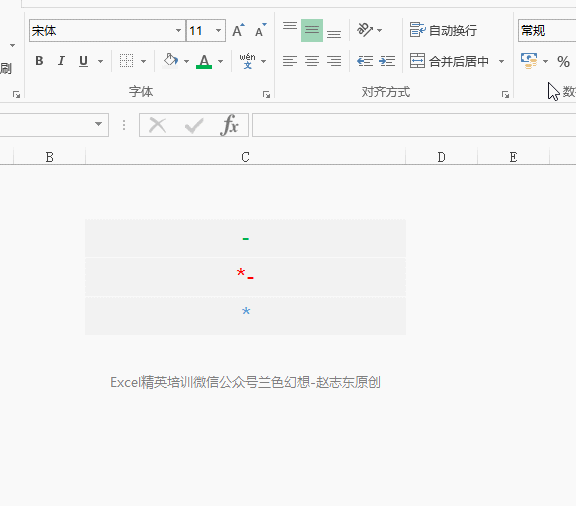Screen dimensions: 576x506
Task: Select column E header
Action: point(514,157)
